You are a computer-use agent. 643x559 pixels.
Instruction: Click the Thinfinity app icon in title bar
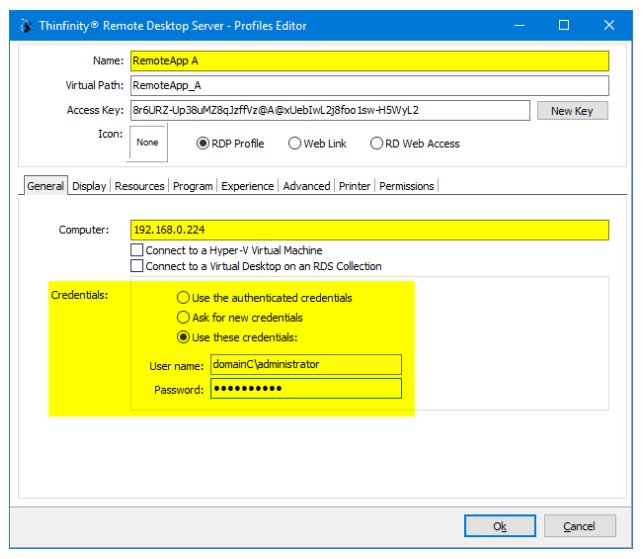click(26, 25)
